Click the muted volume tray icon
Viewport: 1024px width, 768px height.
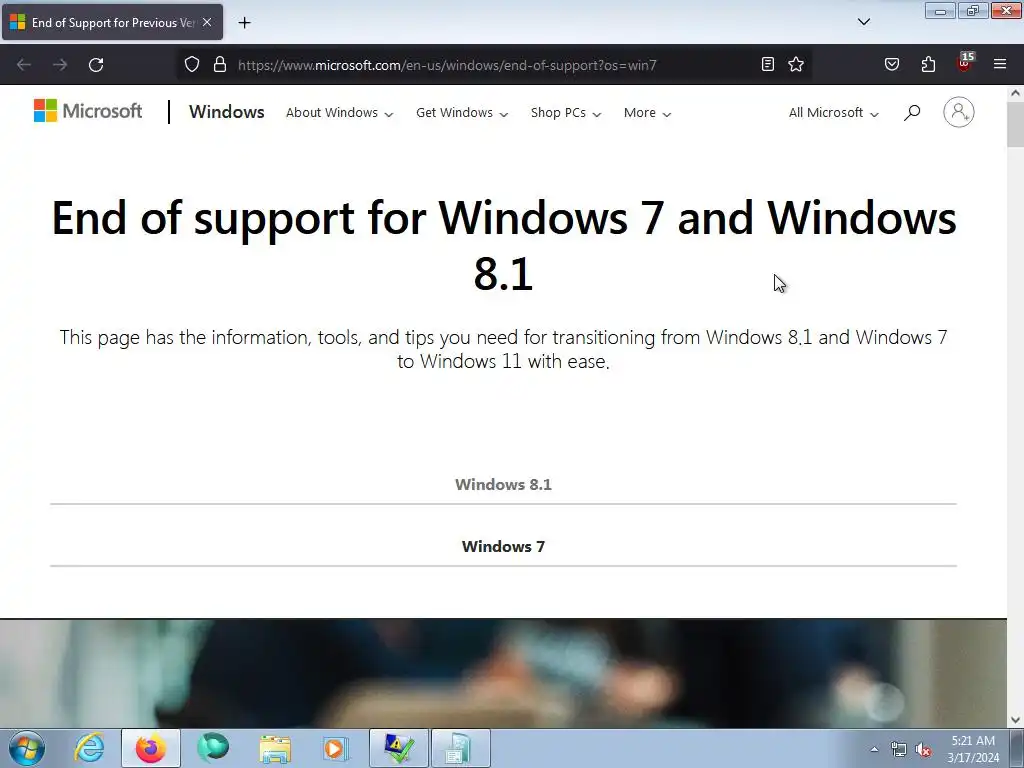pyautogui.click(x=923, y=750)
